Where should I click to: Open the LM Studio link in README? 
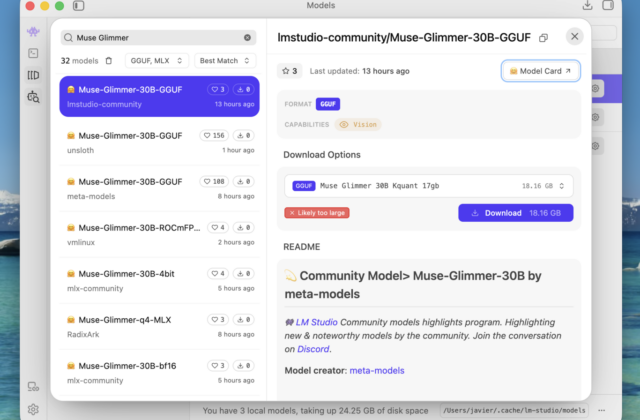click(x=316, y=322)
